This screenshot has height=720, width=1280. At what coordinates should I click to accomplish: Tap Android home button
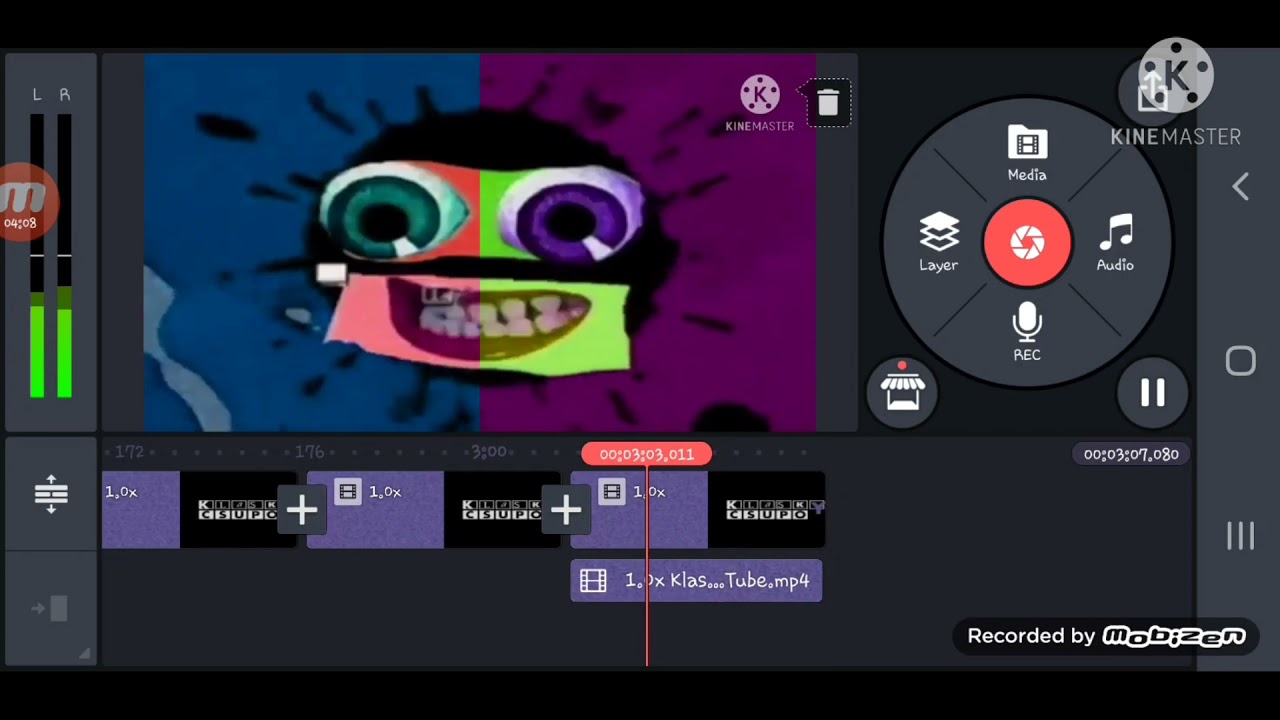pyautogui.click(x=1240, y=361)
